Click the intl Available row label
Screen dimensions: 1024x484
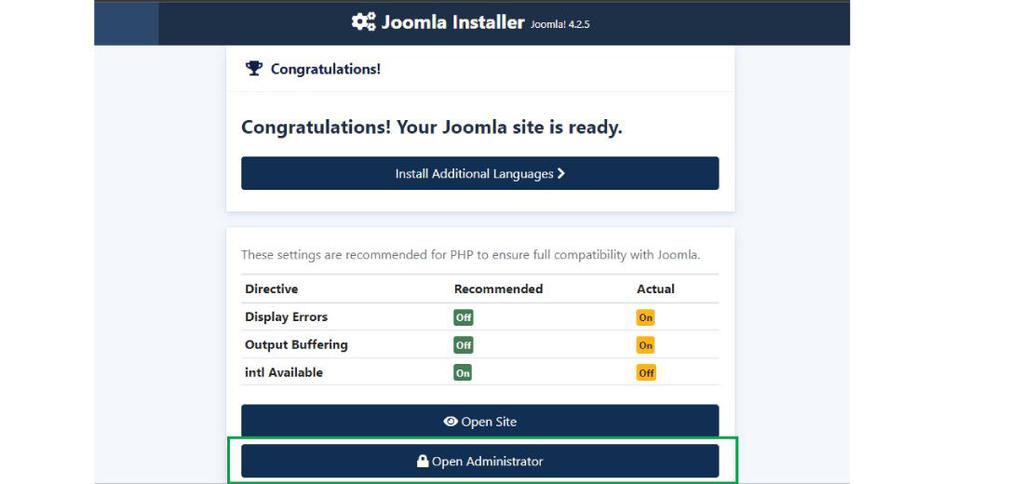click(283, 372)
